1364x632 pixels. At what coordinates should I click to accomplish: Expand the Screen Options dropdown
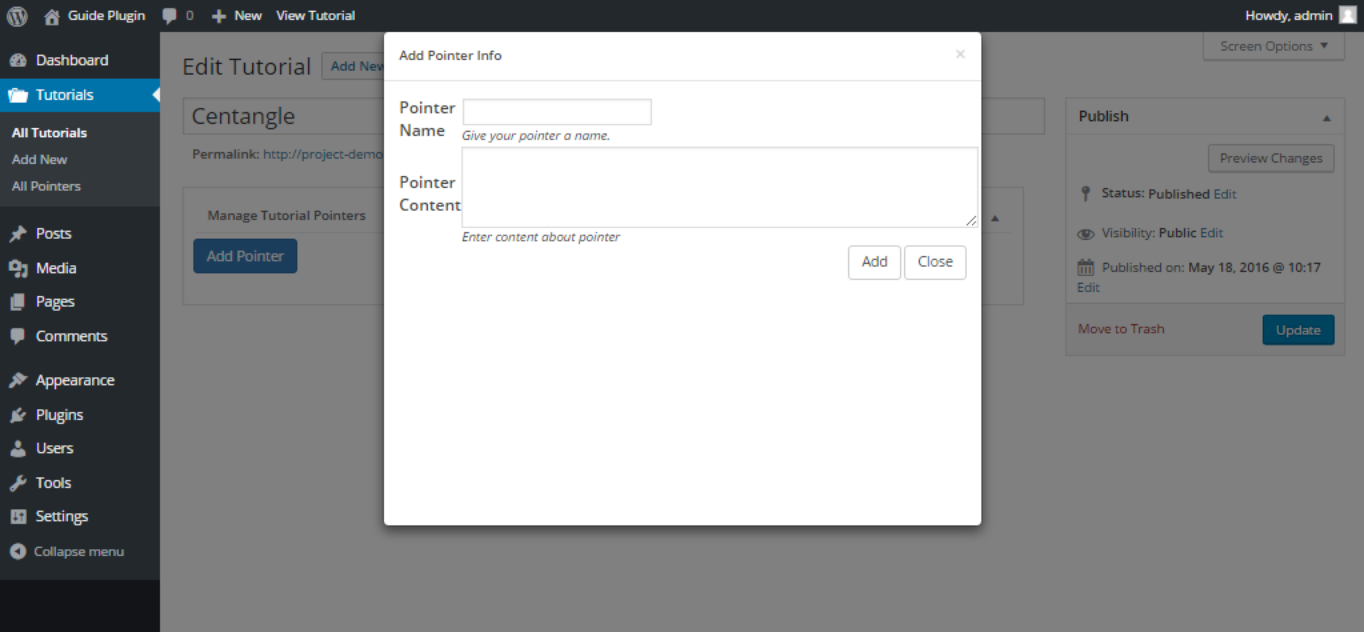tap(1274, 46)
